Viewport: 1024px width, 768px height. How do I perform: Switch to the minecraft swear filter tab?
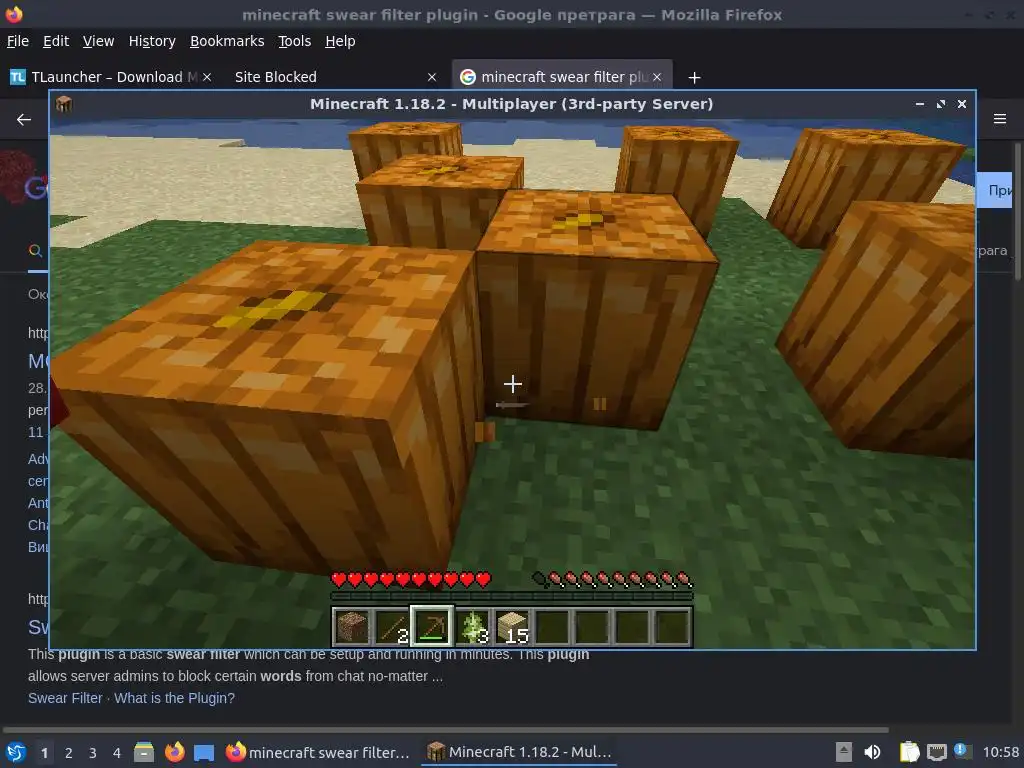[x=562, y=77]
